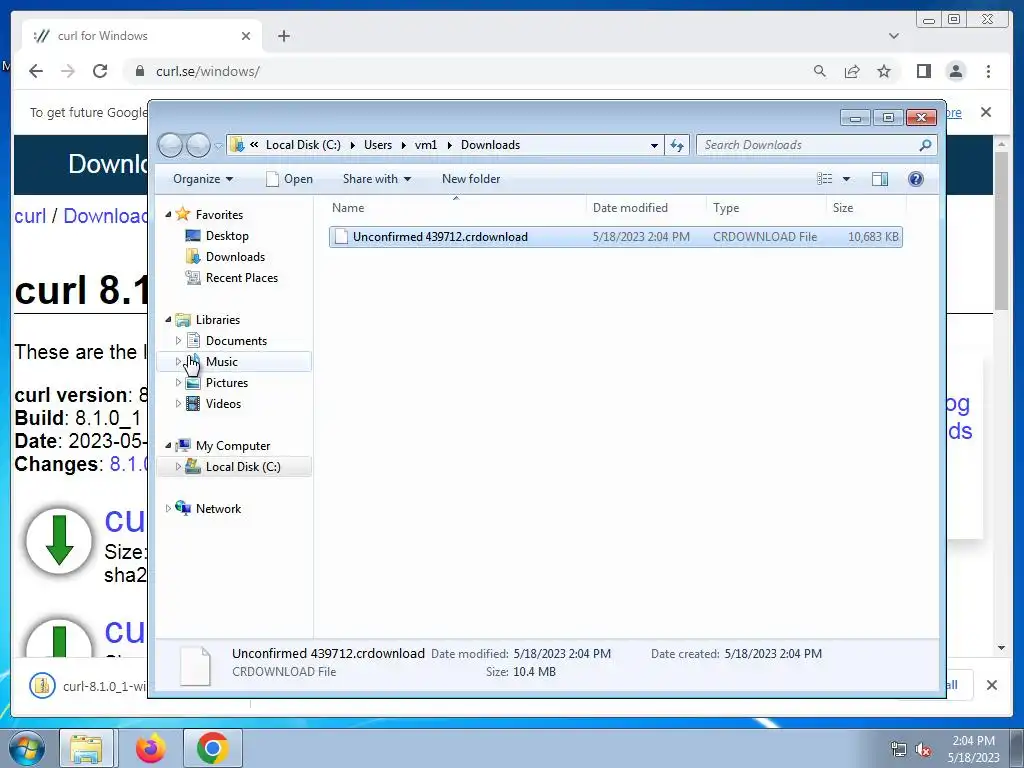
Task: Click Open in Explorer toolbar
Action: coord(289,179)
